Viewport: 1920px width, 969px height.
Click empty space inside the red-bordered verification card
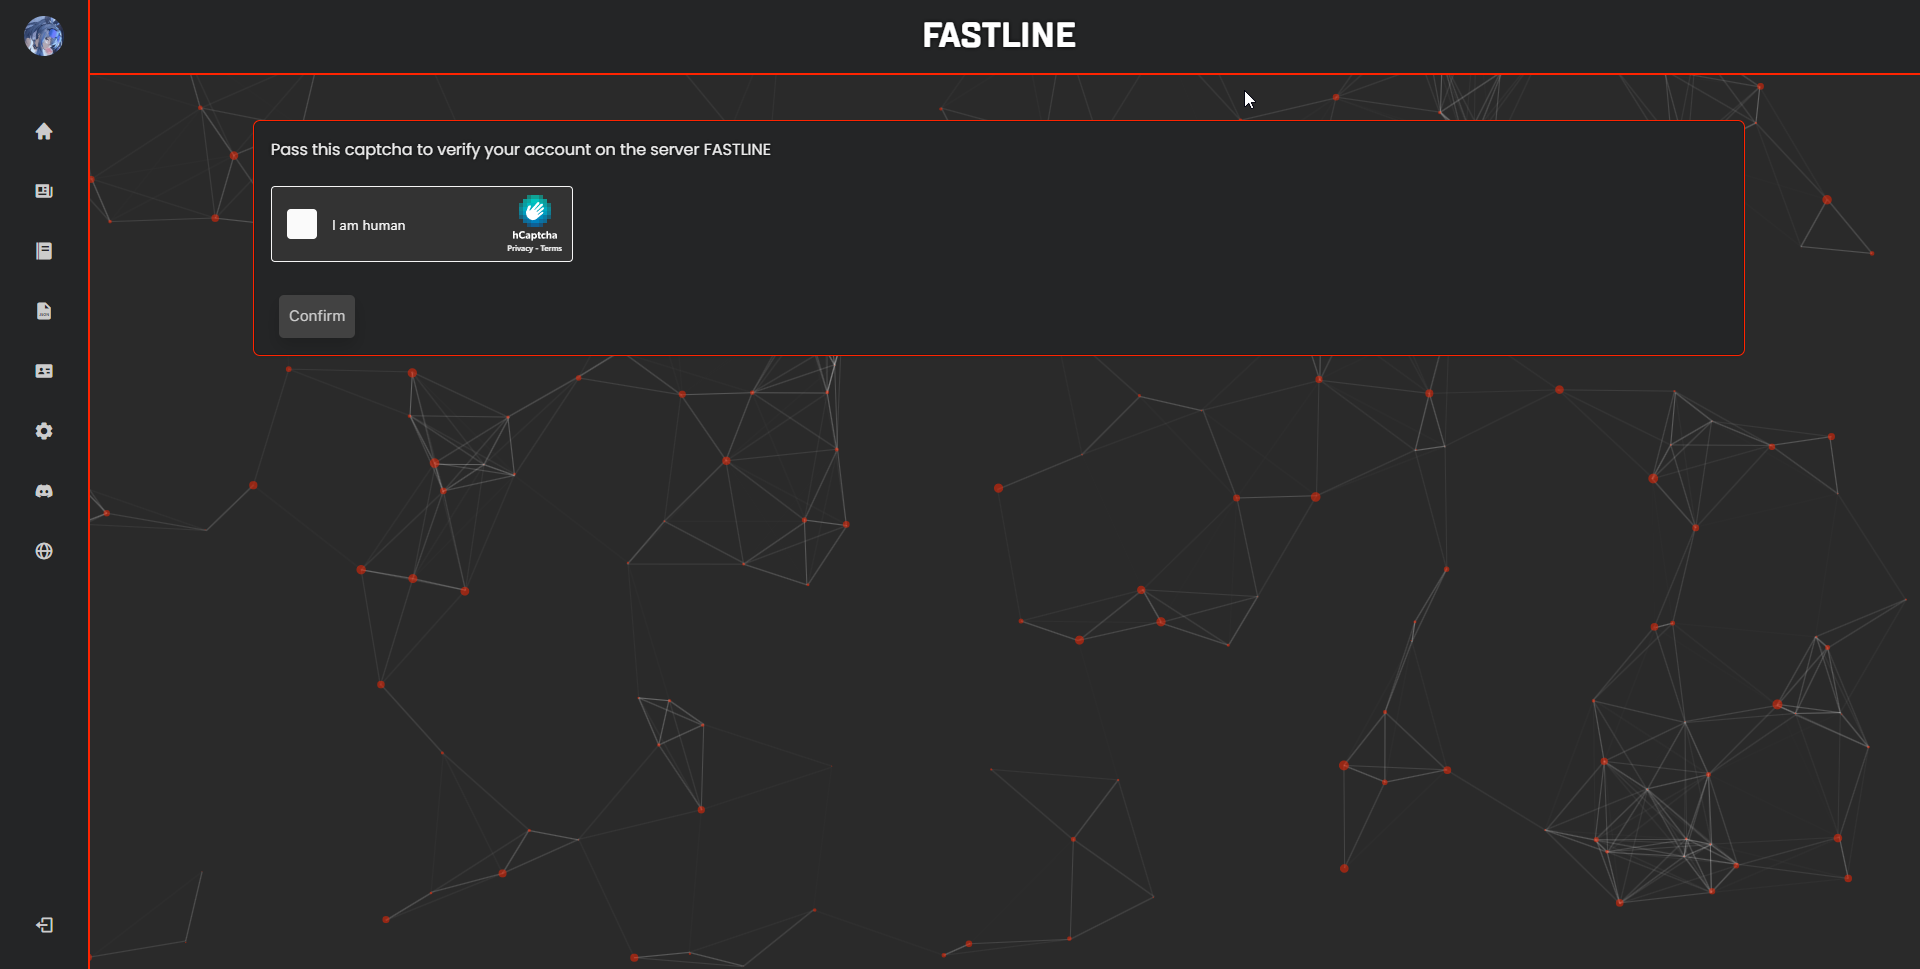point(1100,260)
